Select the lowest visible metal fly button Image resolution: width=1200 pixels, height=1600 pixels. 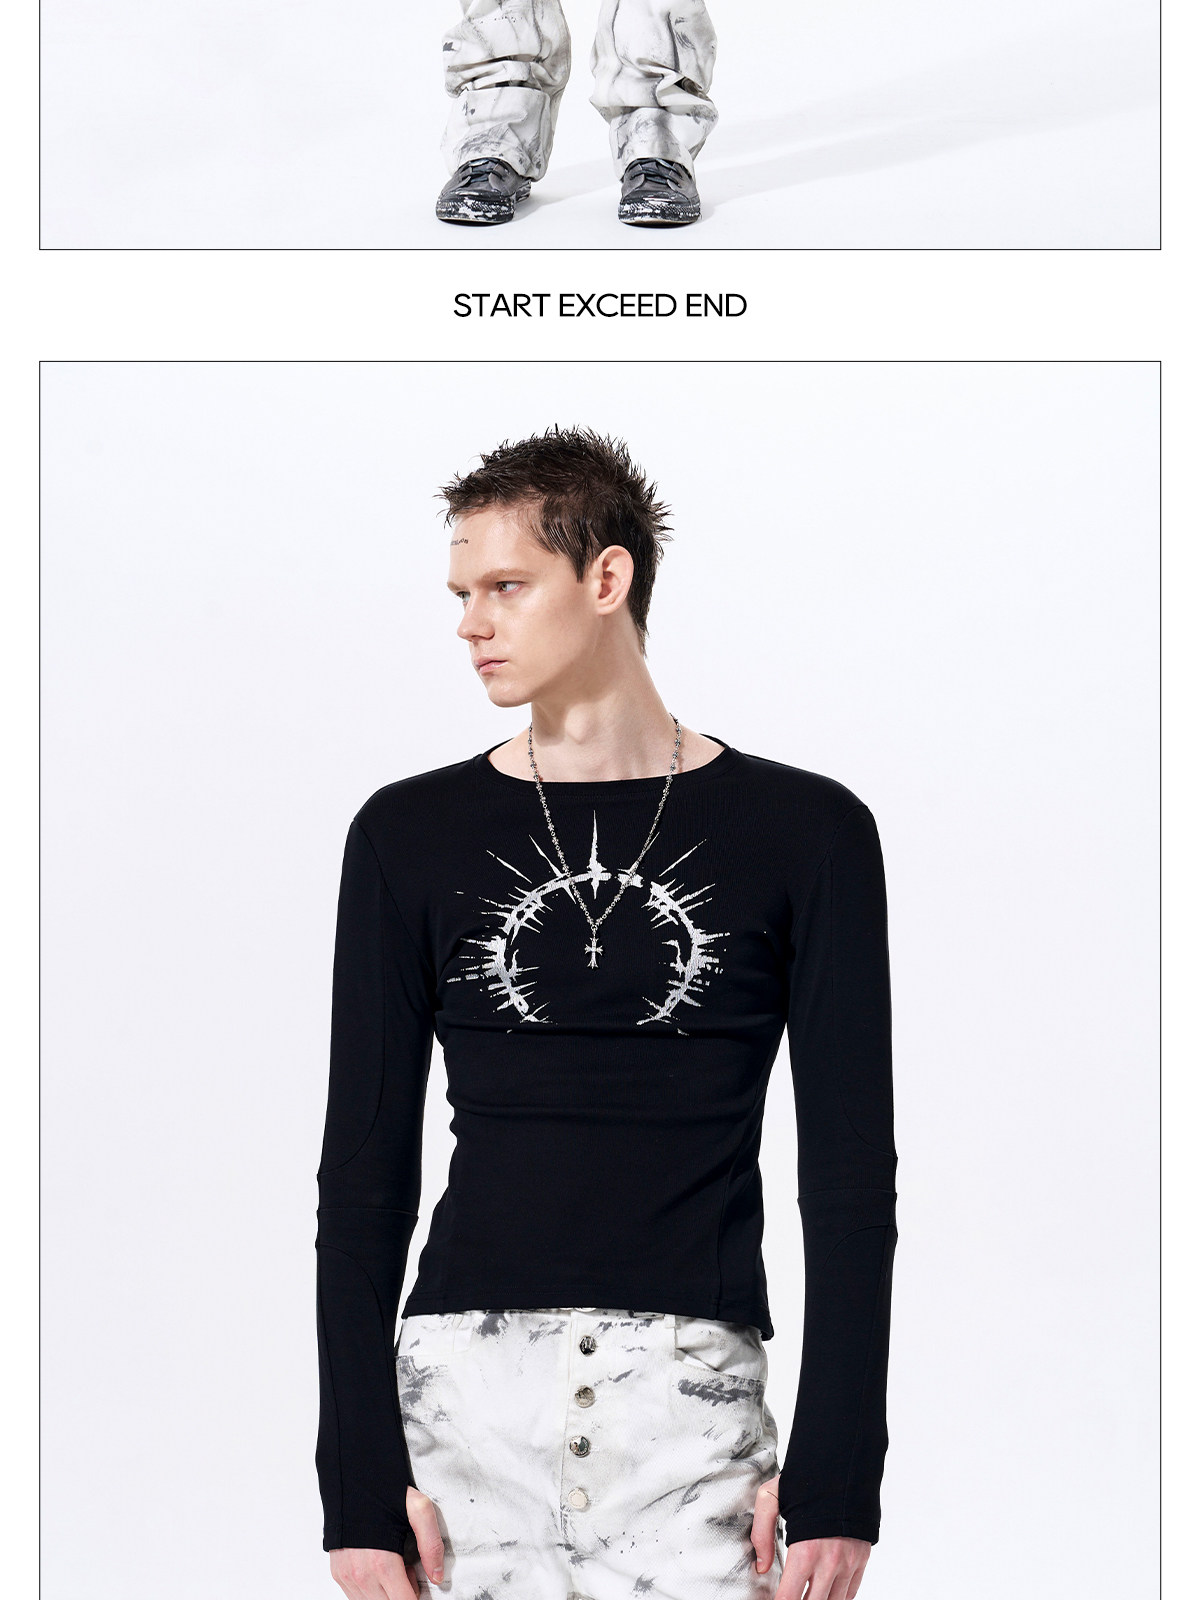[579, 1502]
